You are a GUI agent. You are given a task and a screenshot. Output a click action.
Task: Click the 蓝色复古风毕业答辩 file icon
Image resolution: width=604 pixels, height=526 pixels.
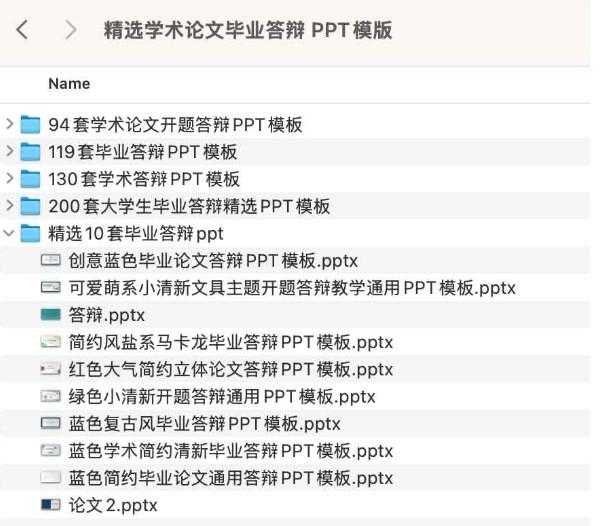point(50,423)
